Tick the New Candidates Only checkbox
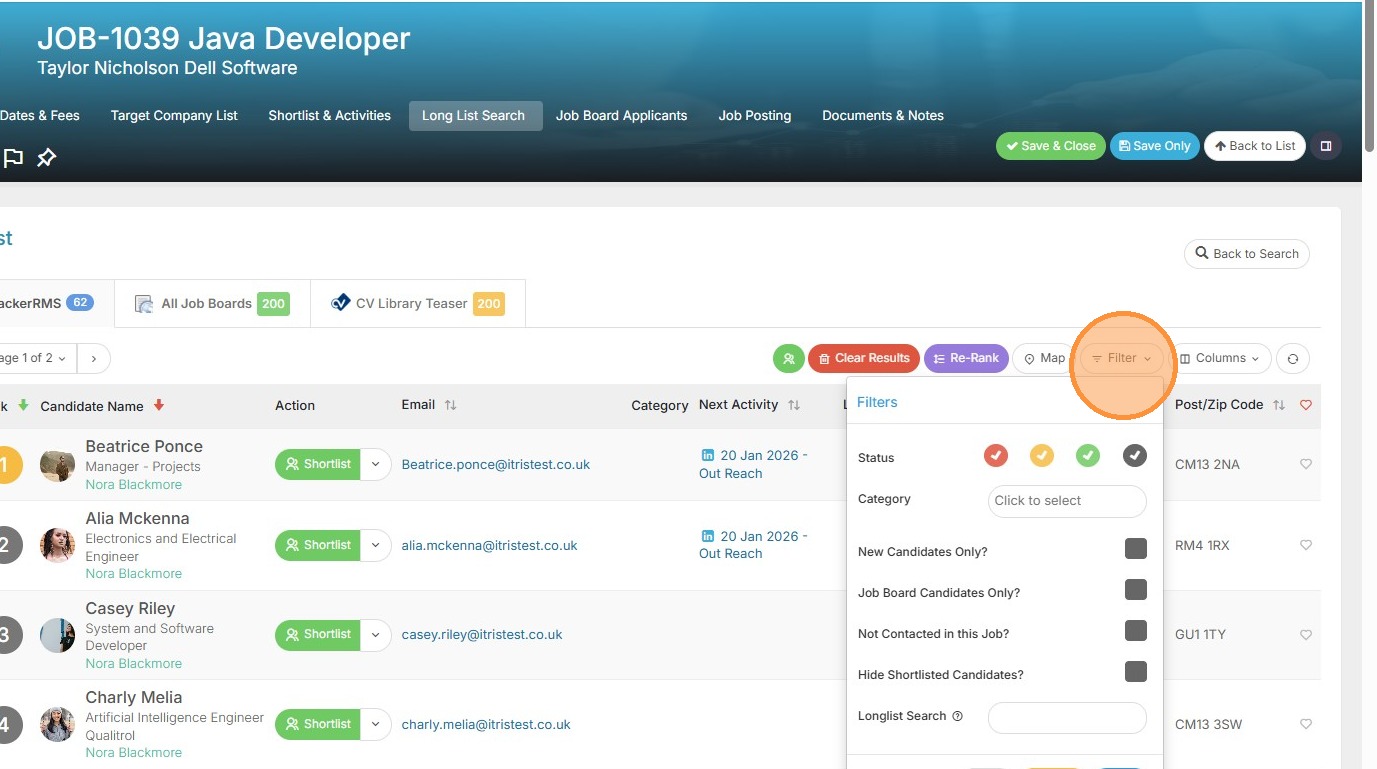1377x769 pixels. click(x=1135, y=548)
